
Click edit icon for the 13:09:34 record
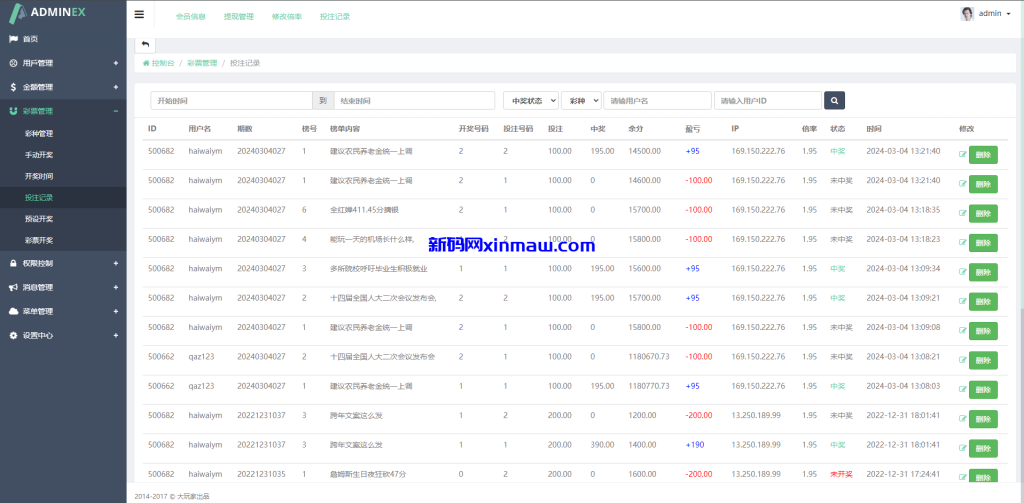tap(962, 272)
